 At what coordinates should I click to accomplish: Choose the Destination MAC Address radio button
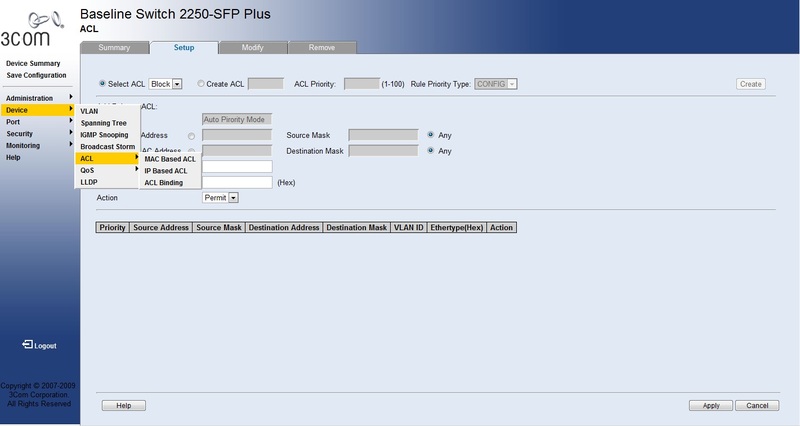pos(191,152)
